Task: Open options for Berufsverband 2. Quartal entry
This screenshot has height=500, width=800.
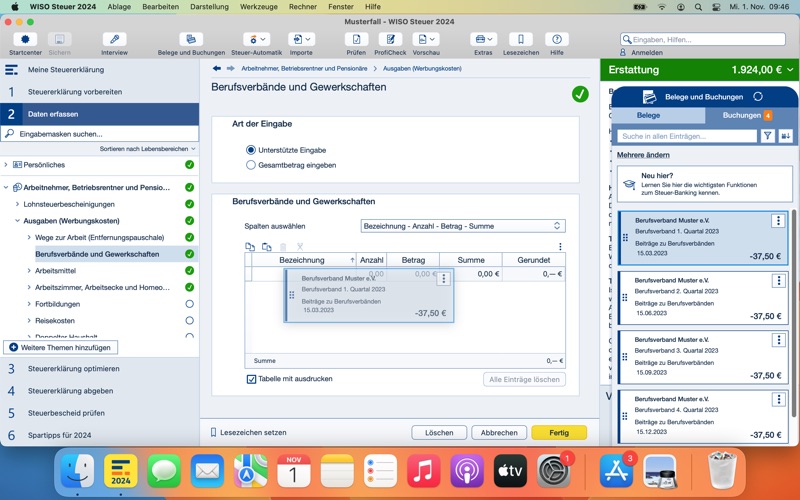Action: (779, 281)
